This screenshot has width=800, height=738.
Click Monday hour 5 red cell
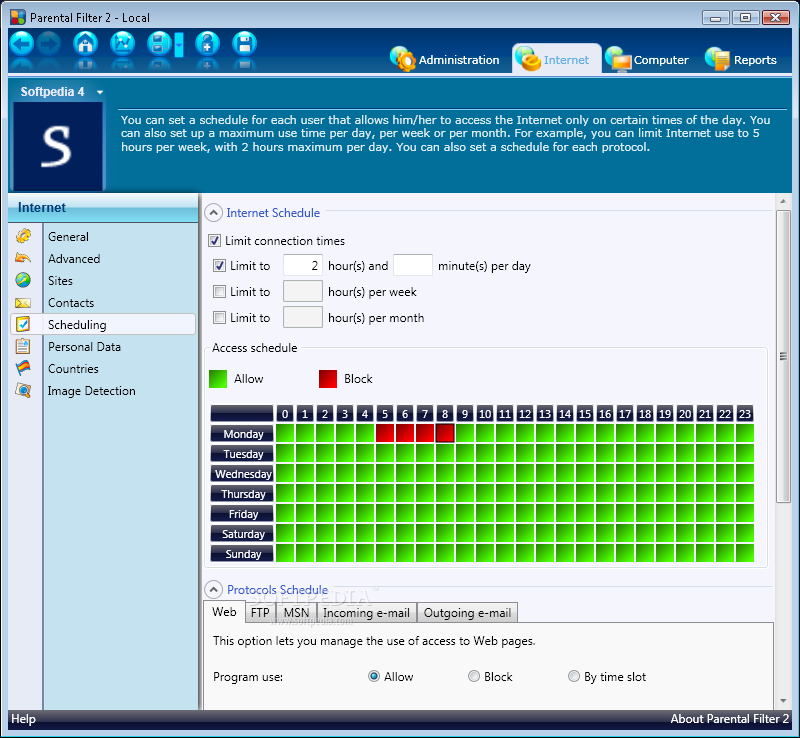click(385, 433)
